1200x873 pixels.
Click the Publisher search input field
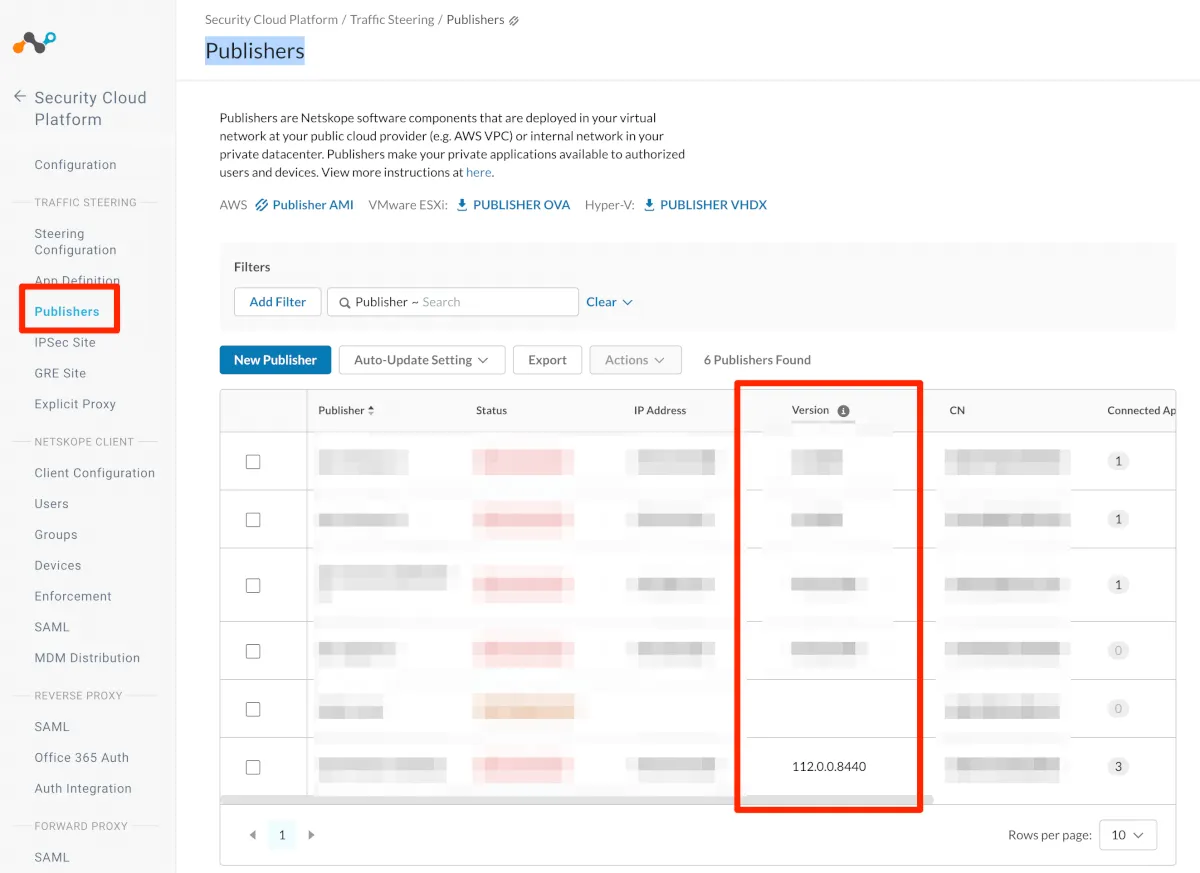click(453, 302)
